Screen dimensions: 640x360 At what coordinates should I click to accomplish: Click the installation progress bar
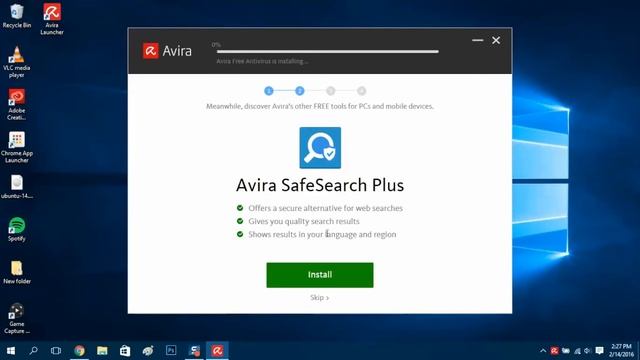click(328, 51)
